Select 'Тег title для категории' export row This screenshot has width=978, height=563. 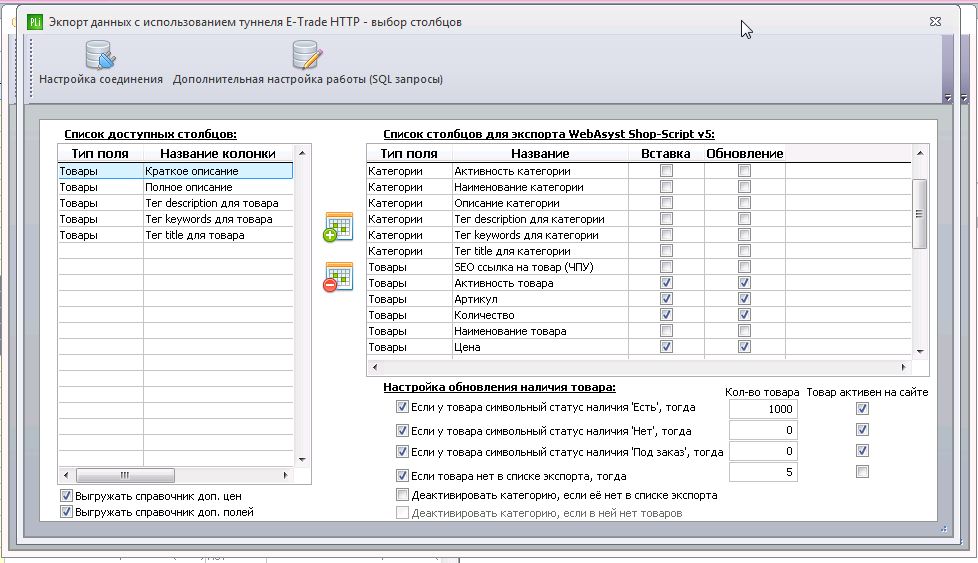(639, 251)
